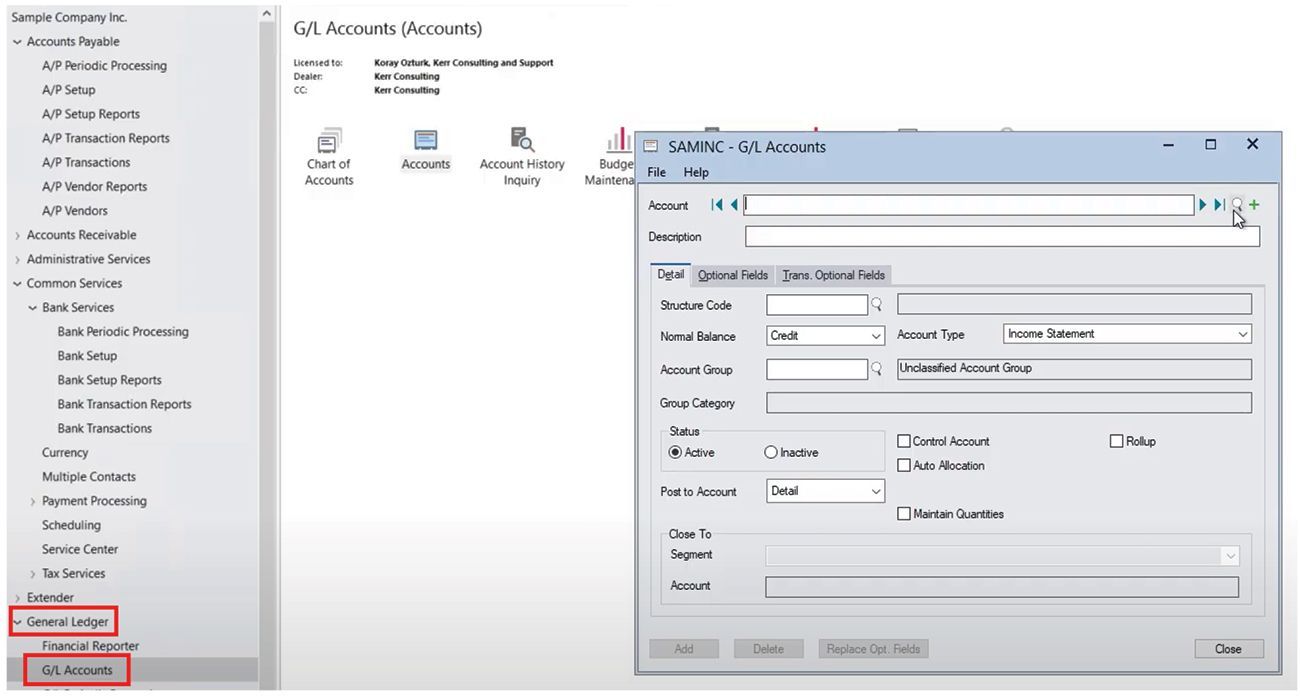Click the Close button in G/L Accounts dialog
The height and width of the screenshot is (696, 1300).
(1229, 649)
